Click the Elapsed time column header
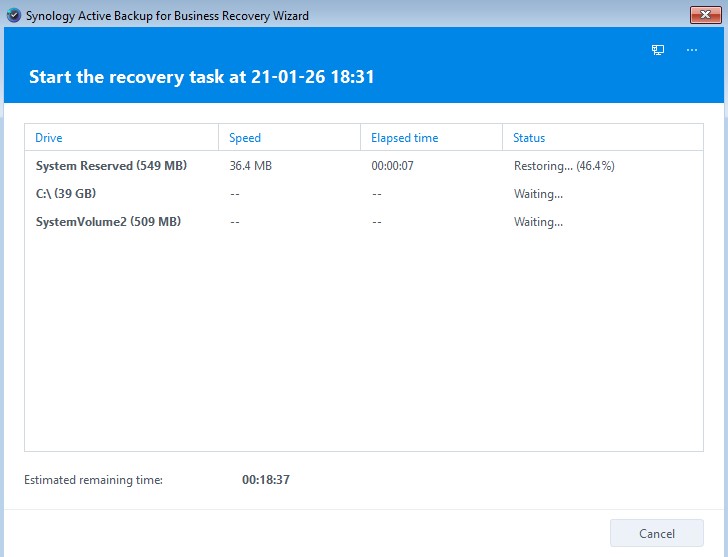The width and height of the screenshot is (728, 557). pyautogui.click(x=431, y=137)
